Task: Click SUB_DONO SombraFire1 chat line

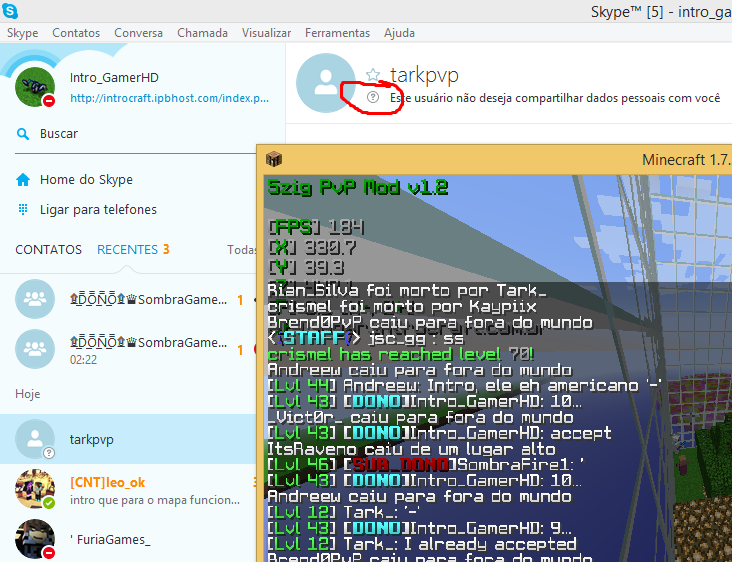Action: [x=425, y=464]
